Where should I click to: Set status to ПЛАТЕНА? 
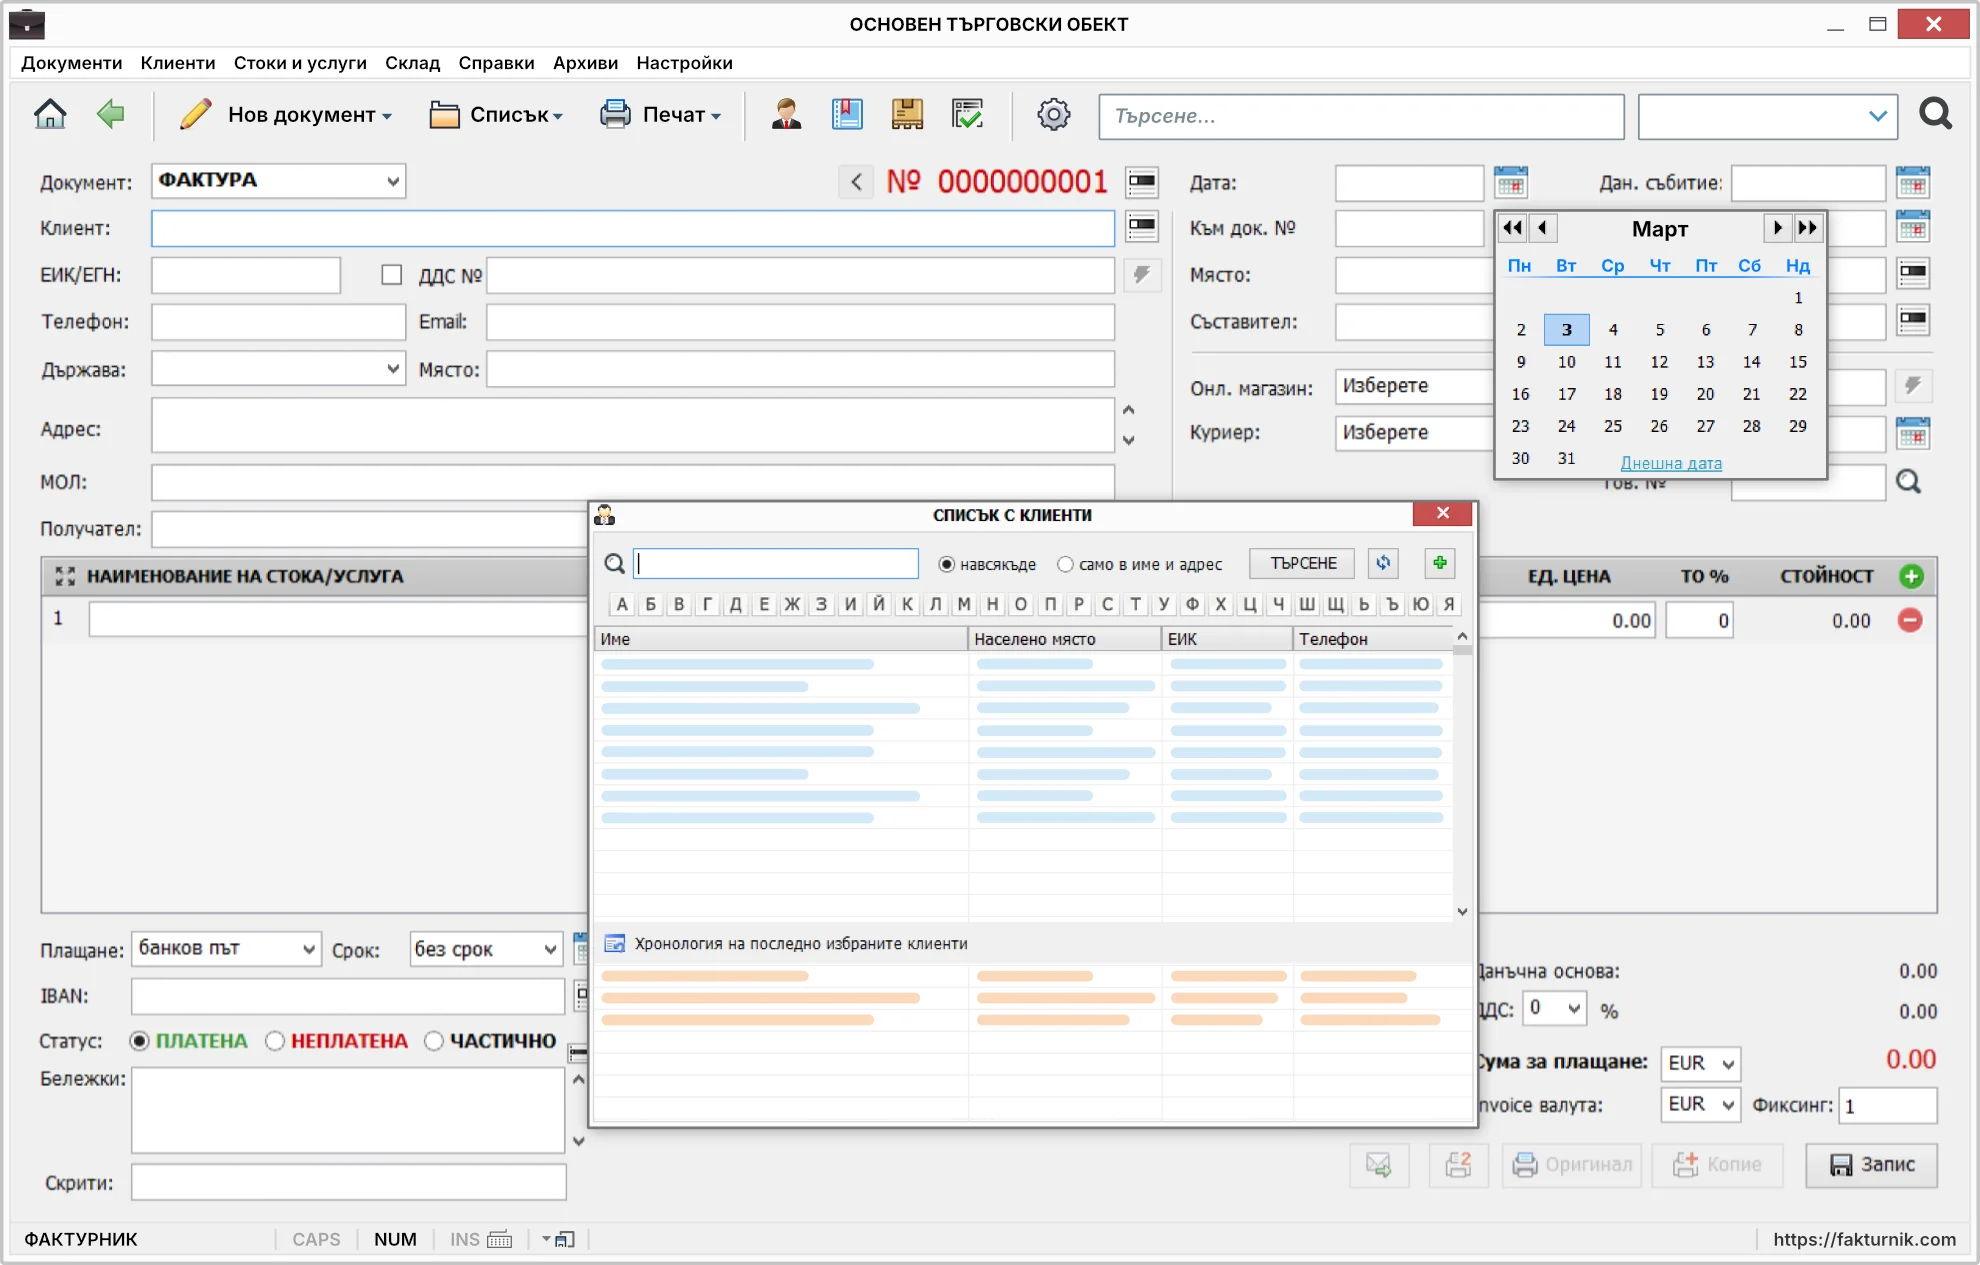[139, 1041]
